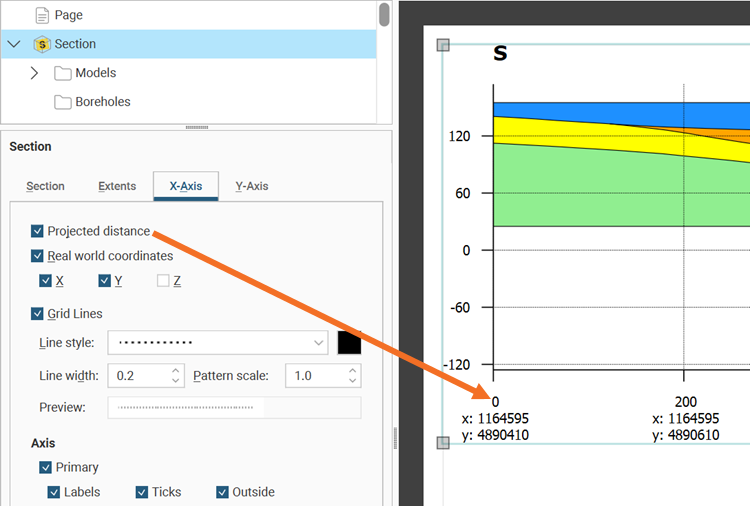Collapse the Section tree node

[x=13, y=44]
